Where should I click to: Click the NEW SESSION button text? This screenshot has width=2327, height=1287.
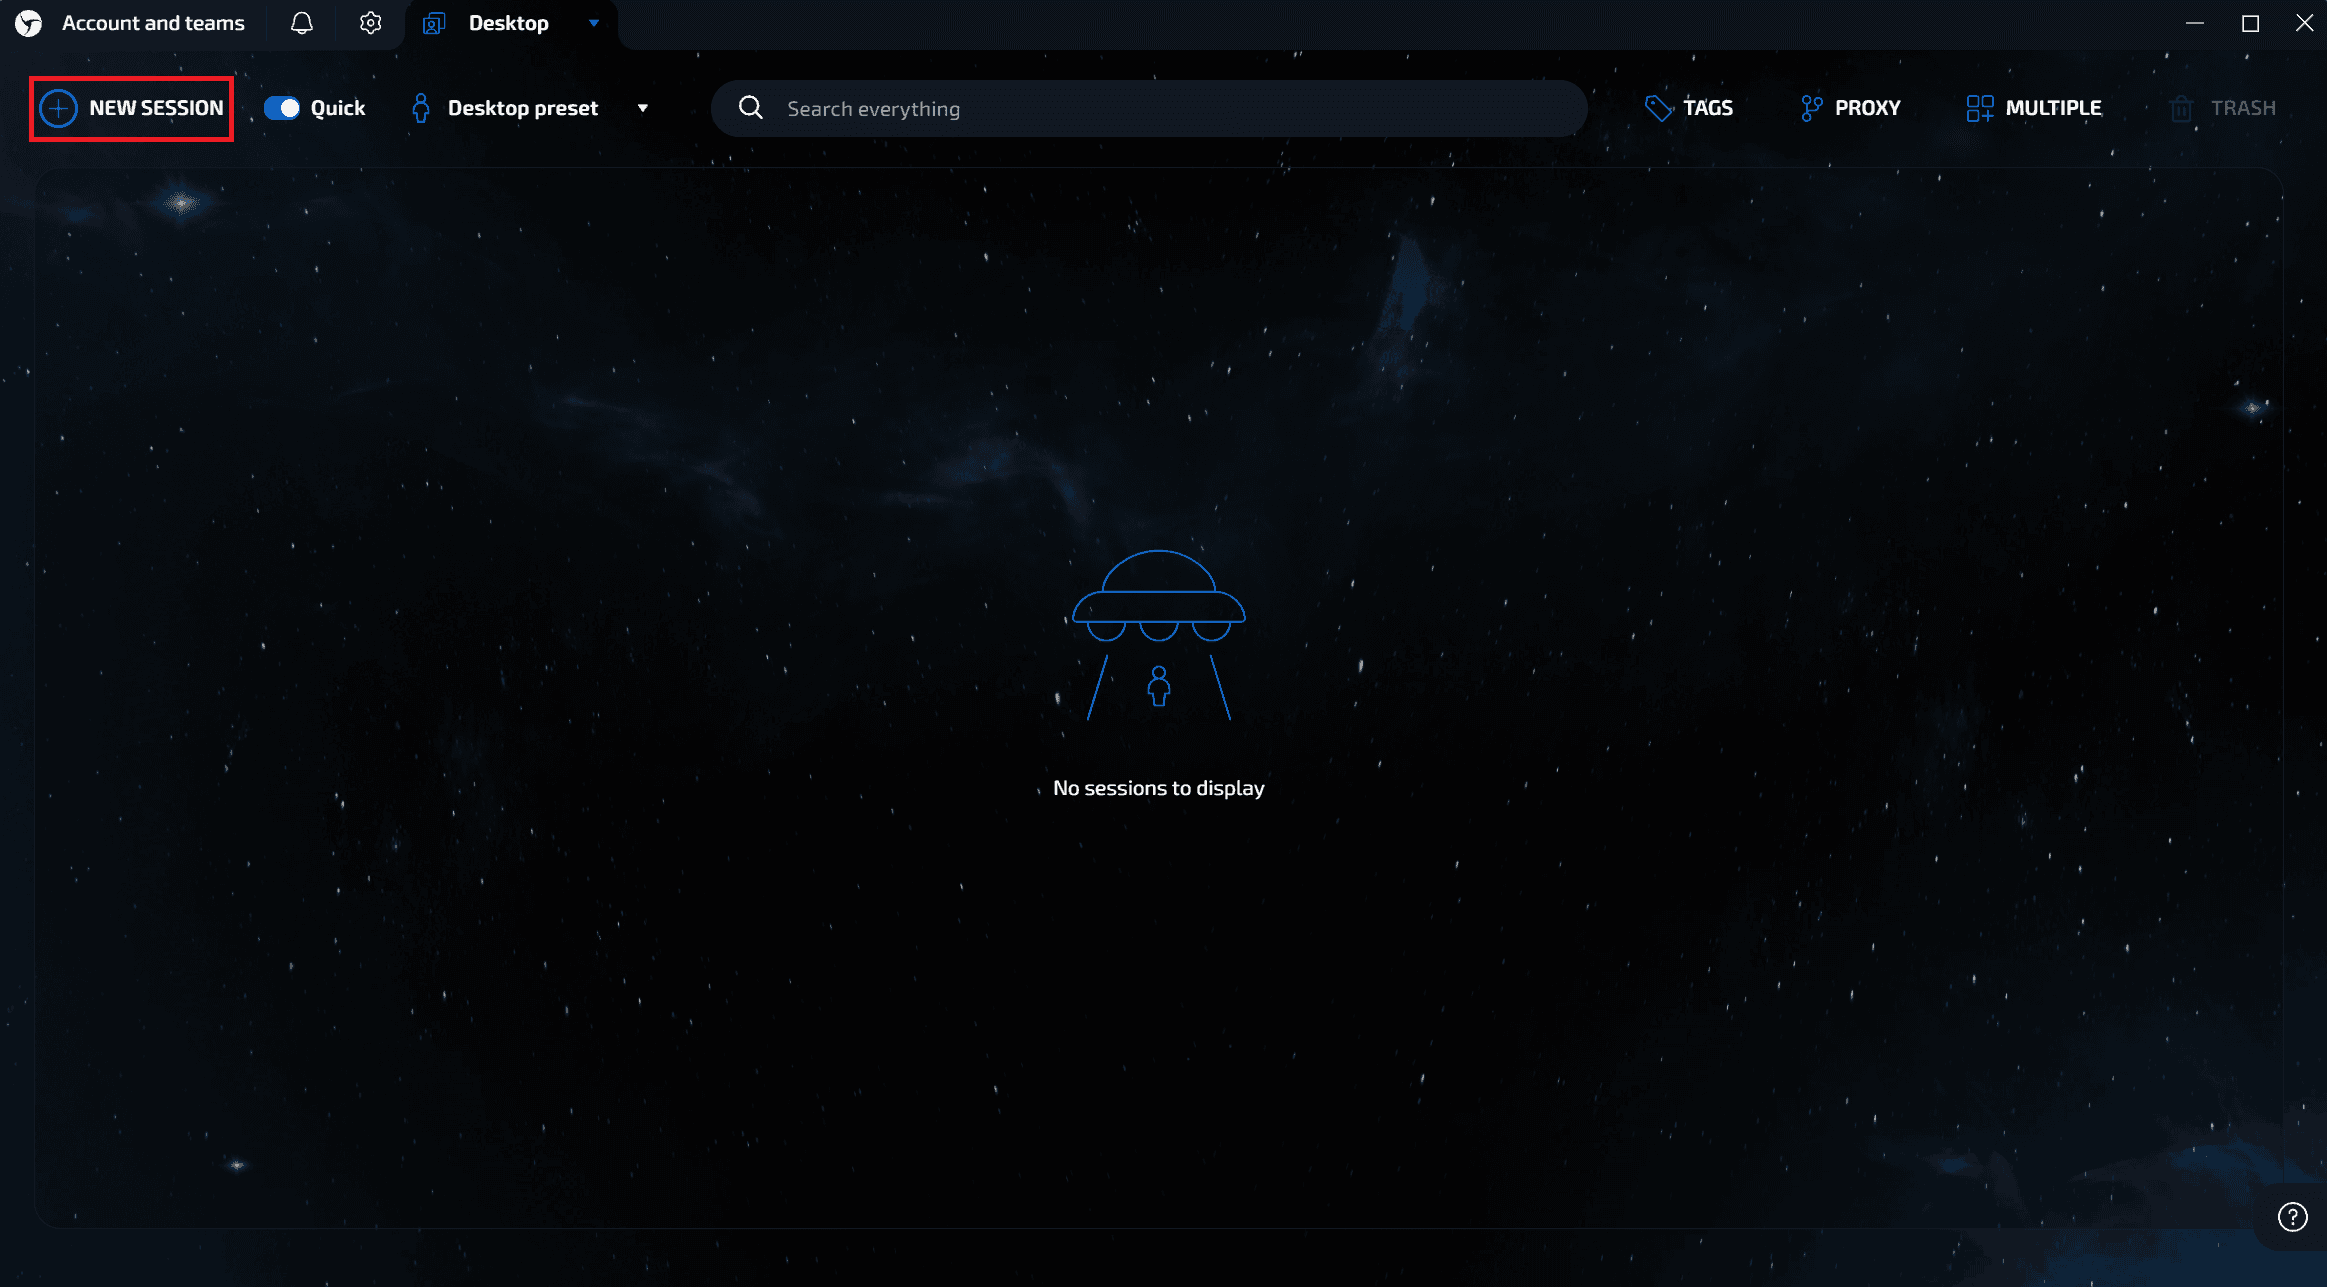(156, 108)
